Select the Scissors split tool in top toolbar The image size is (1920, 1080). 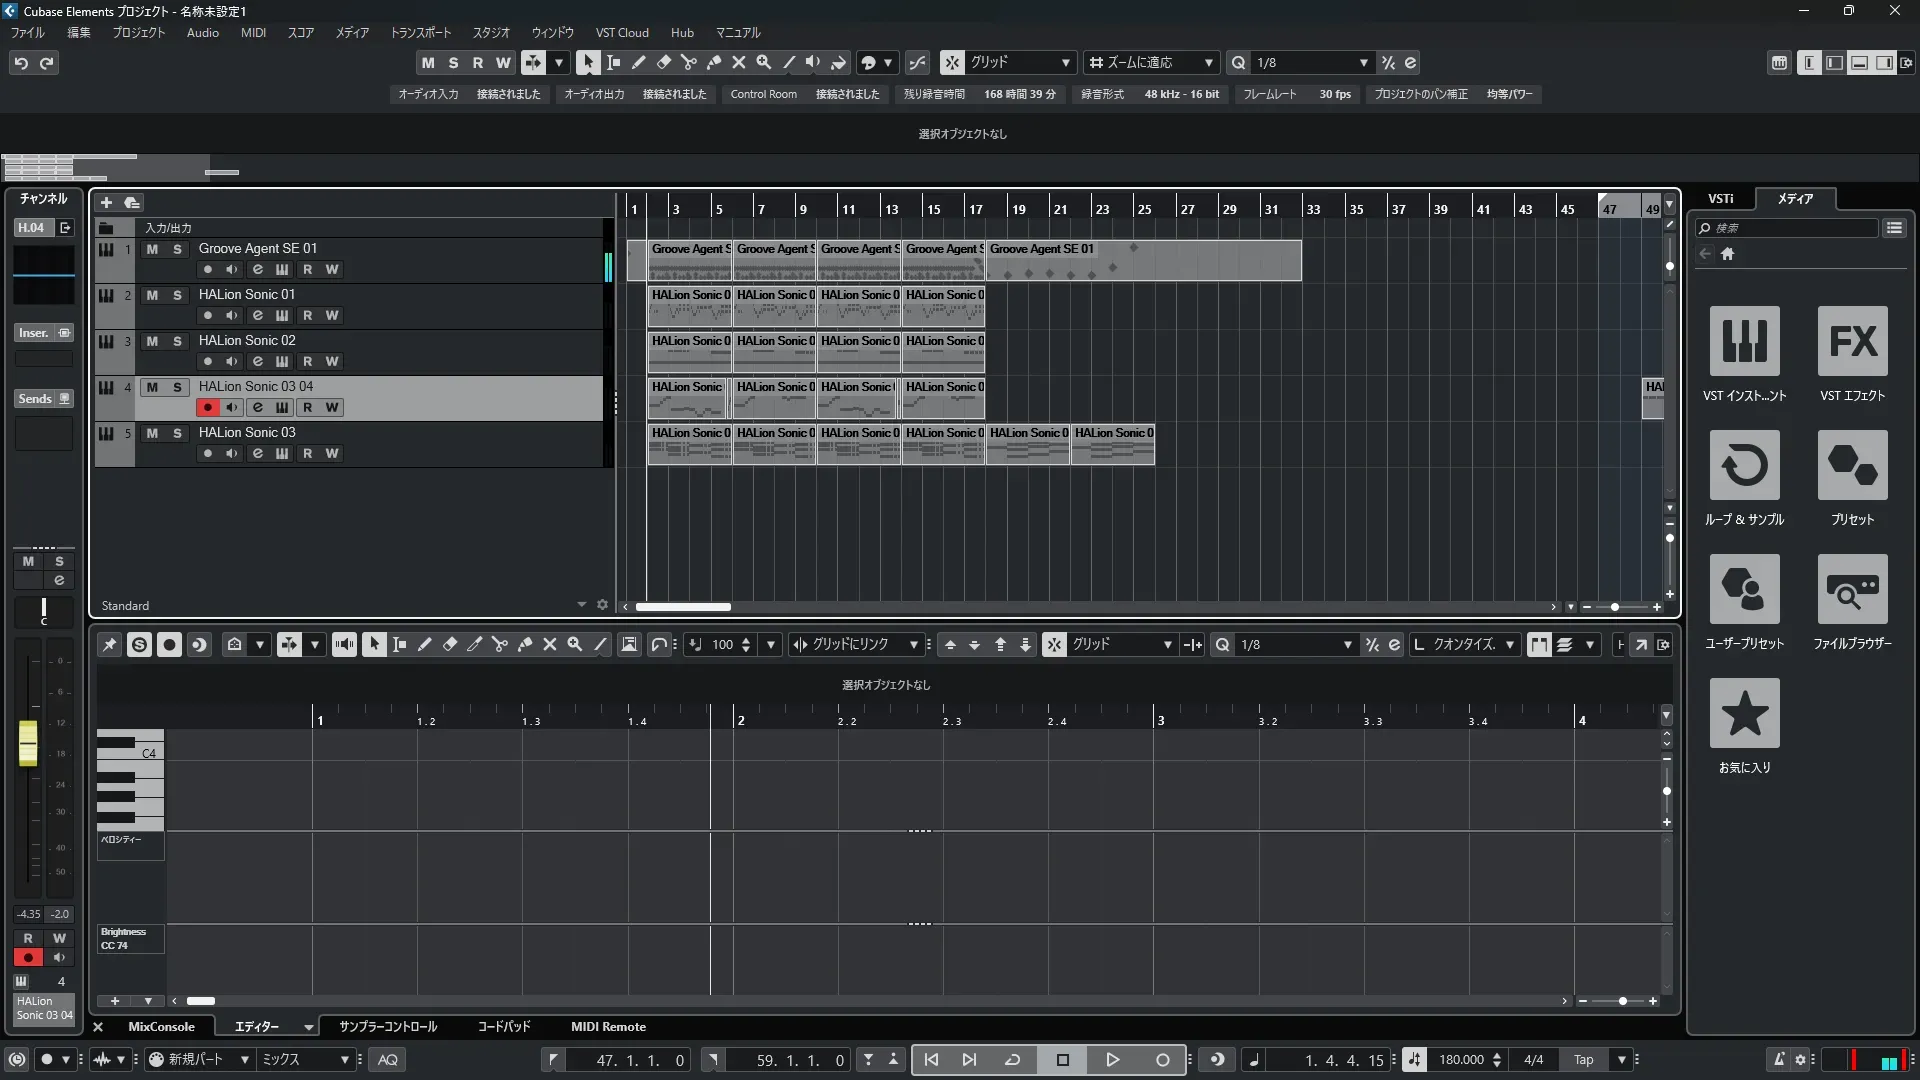(x=688, y=62)
